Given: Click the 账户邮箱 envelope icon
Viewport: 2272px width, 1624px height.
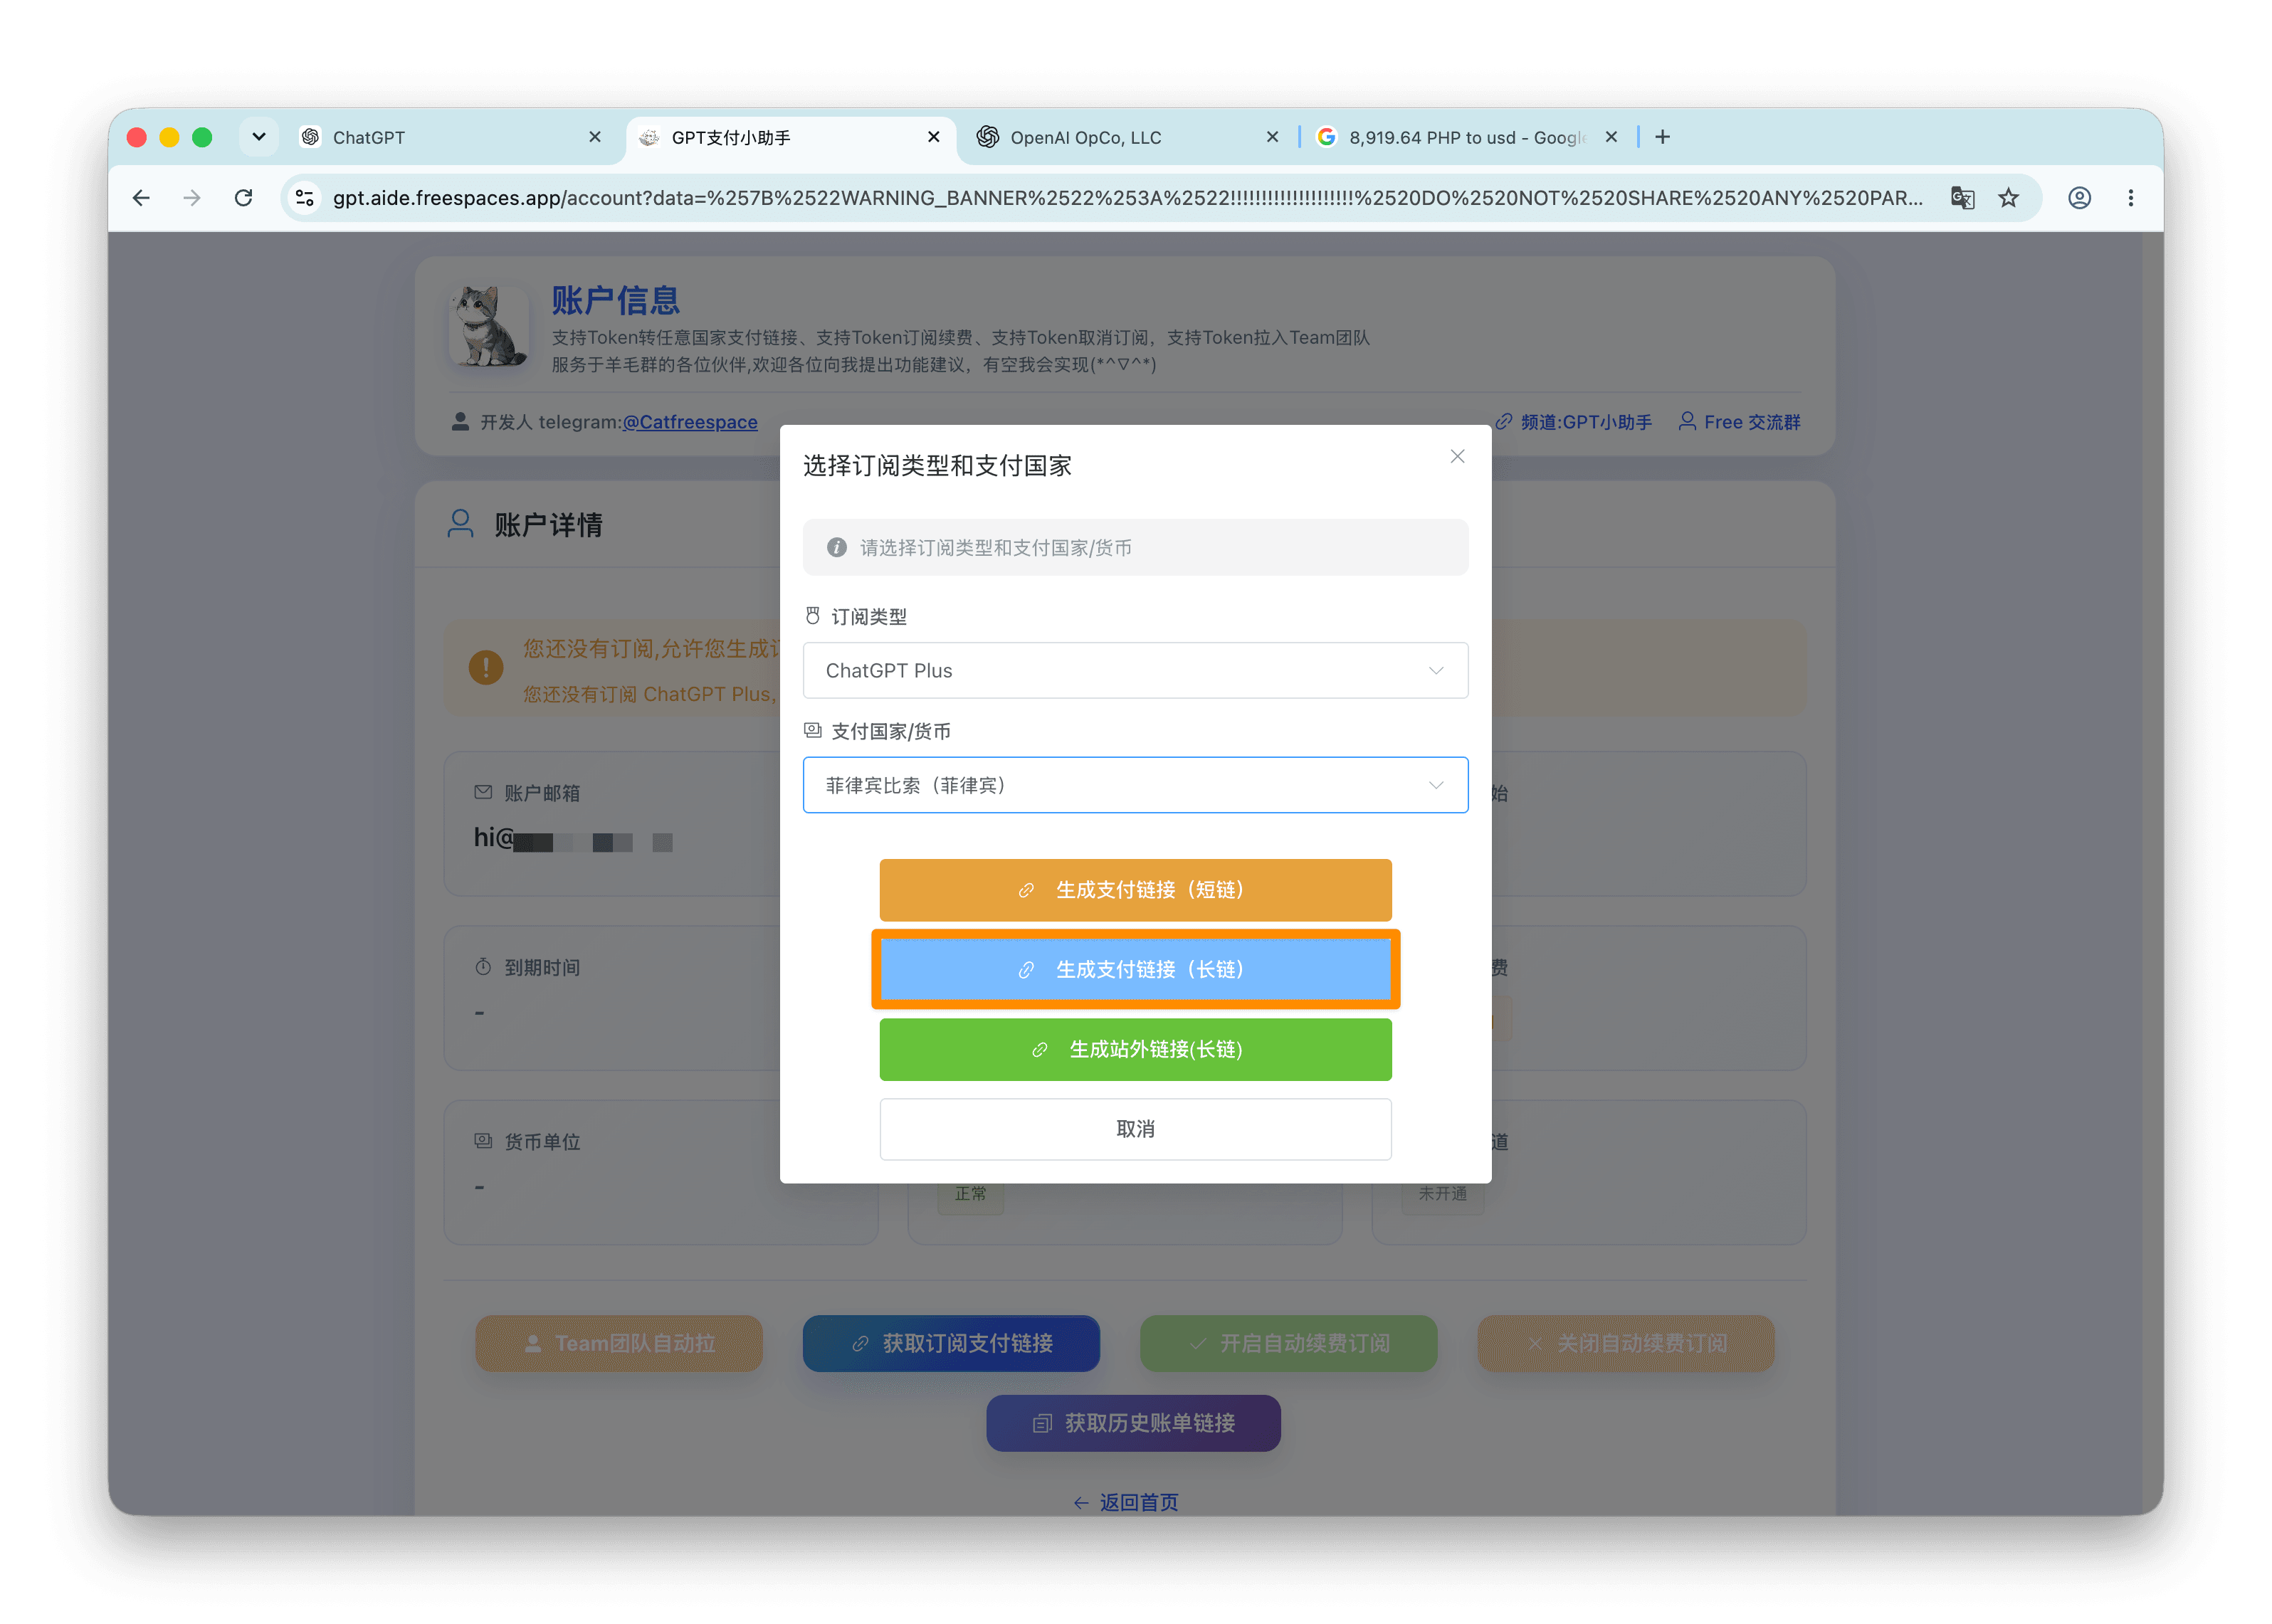Looking at the screenshot, I should (x=483, y=792).
